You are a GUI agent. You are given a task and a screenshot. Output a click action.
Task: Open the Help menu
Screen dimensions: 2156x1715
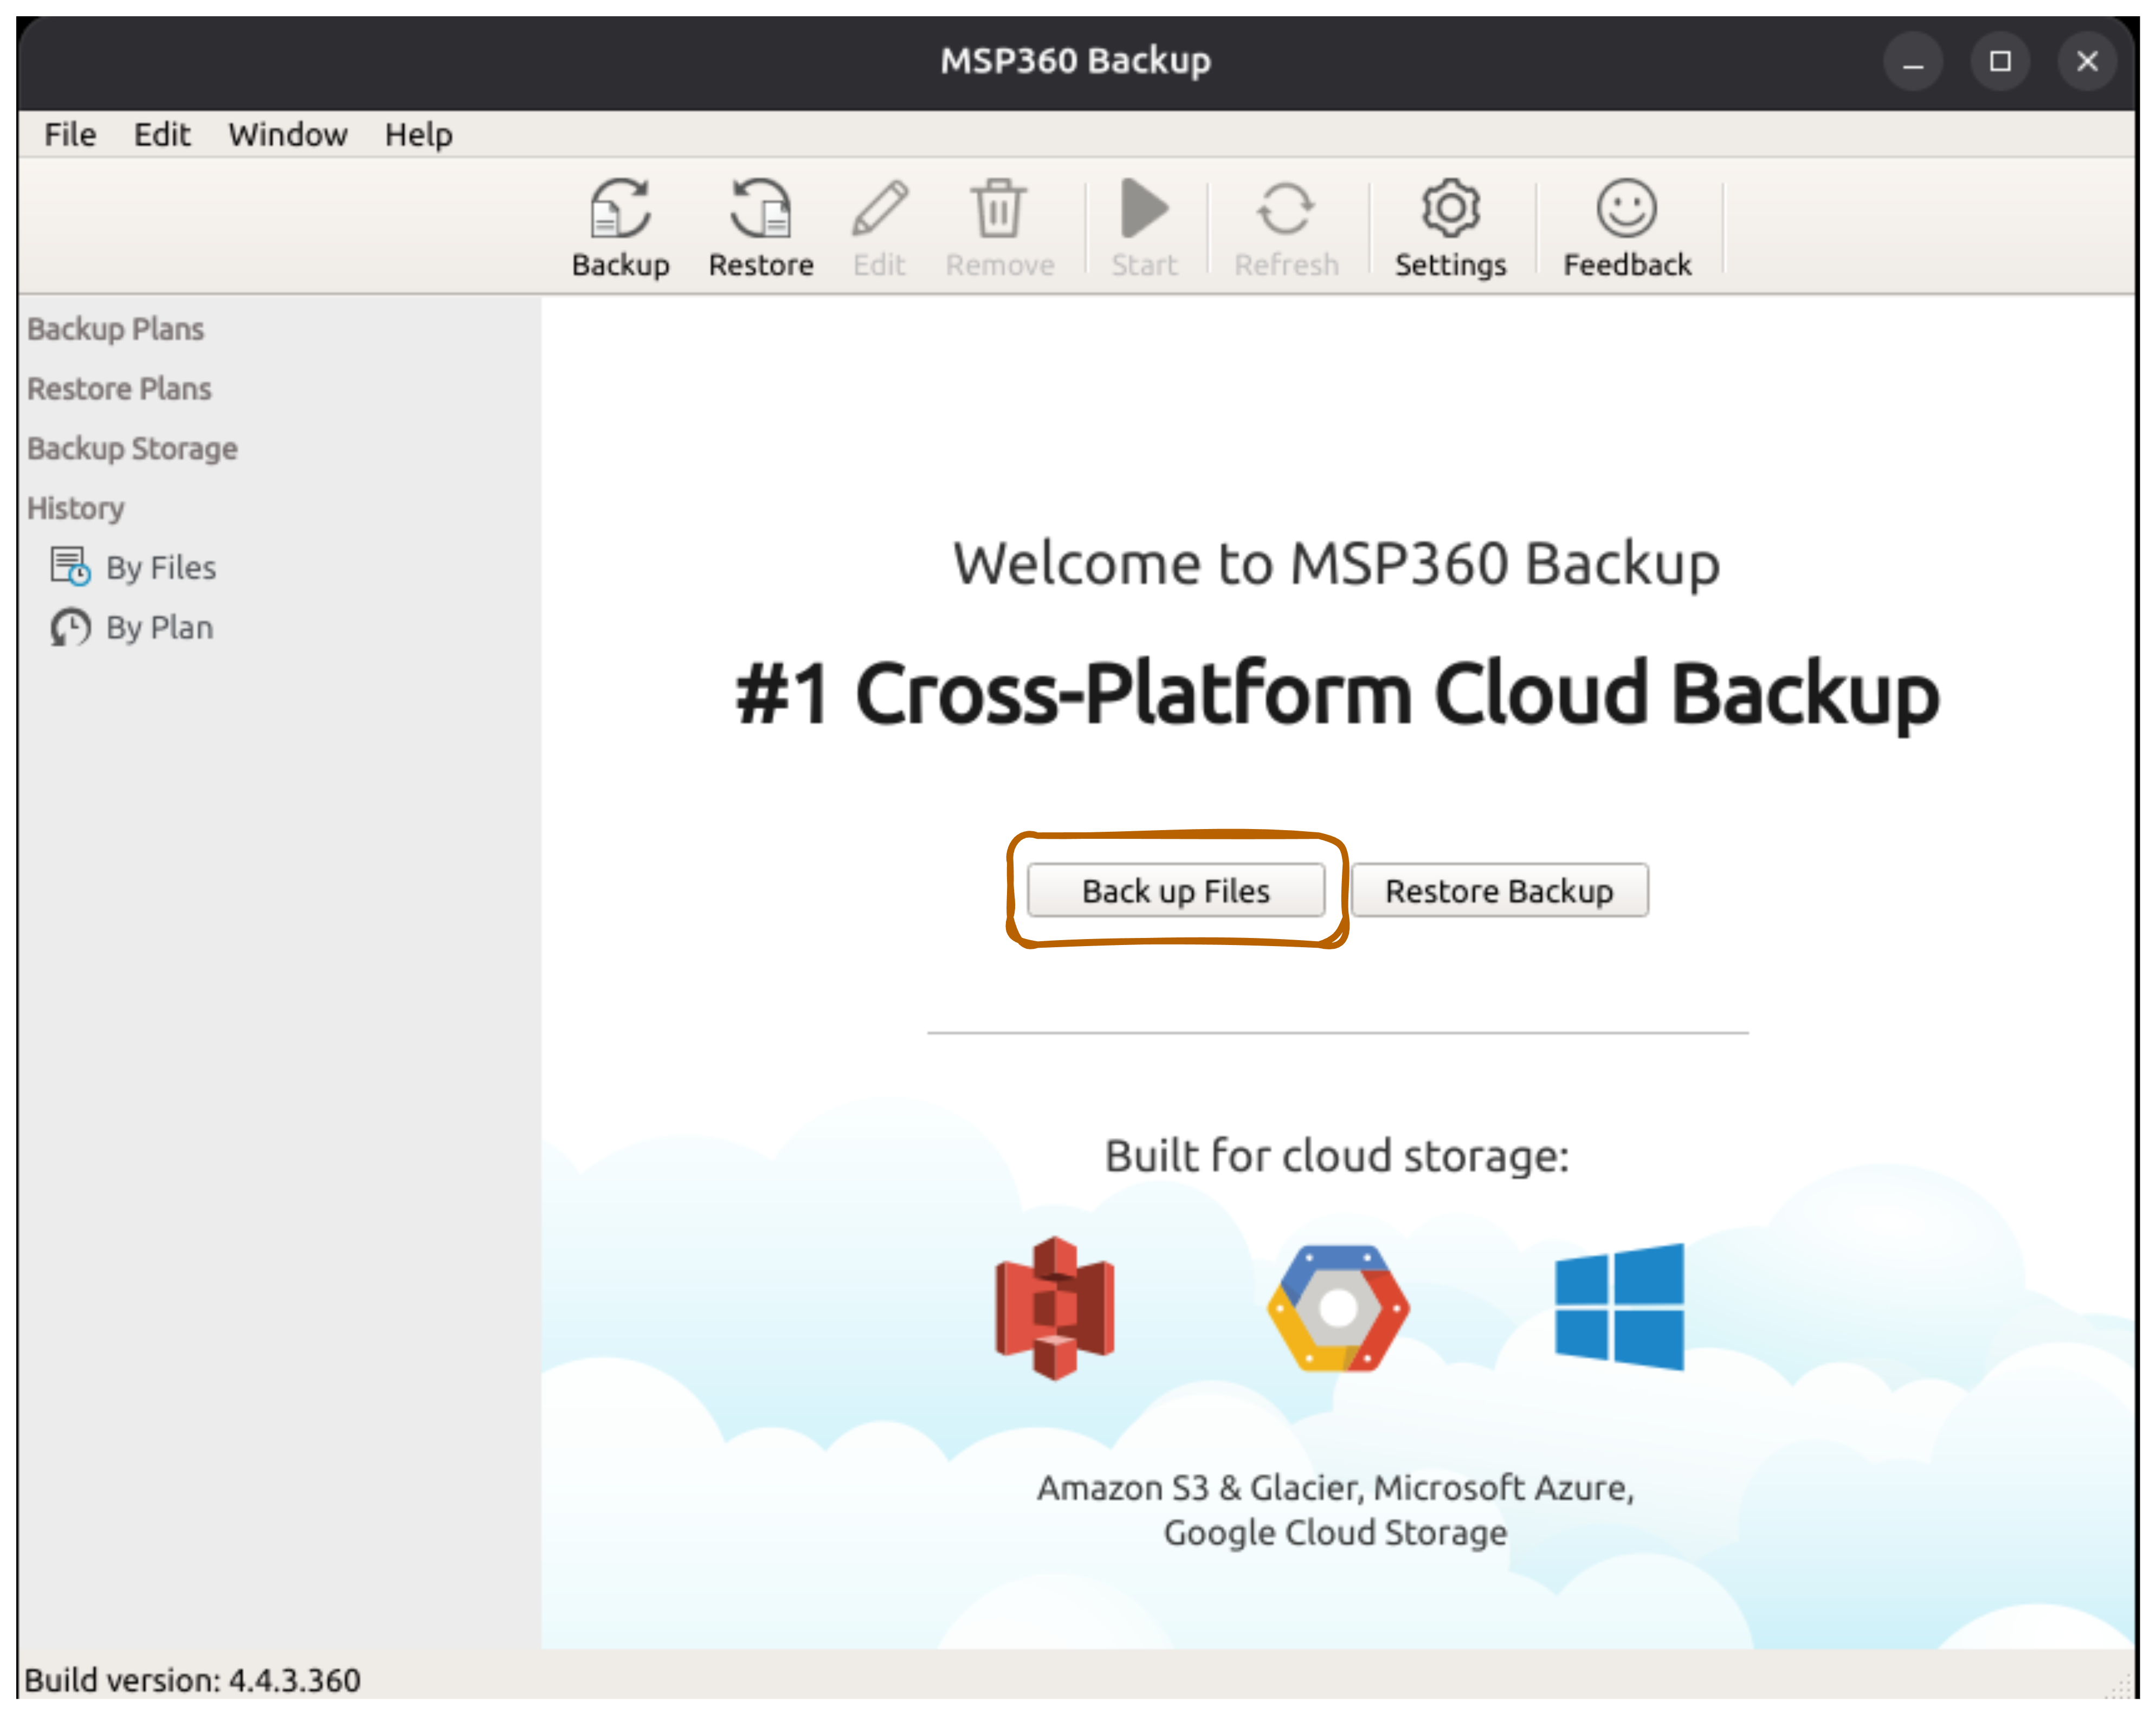tap(418, 135)
